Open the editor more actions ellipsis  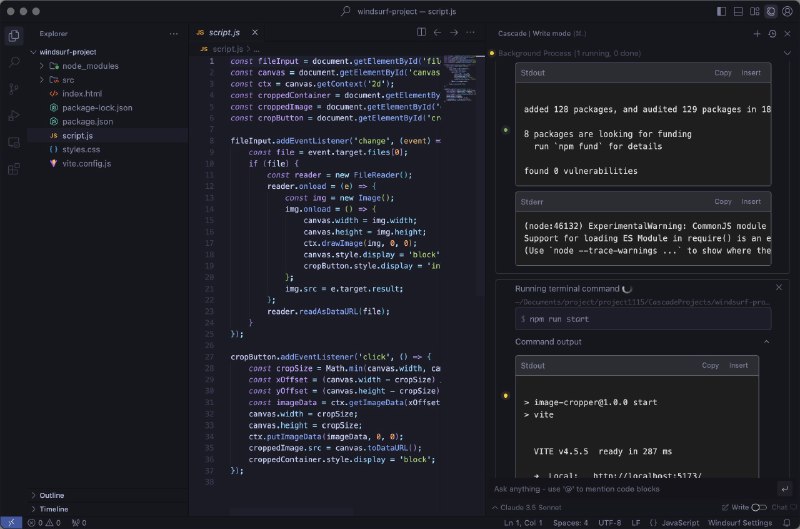coord(470,32)
